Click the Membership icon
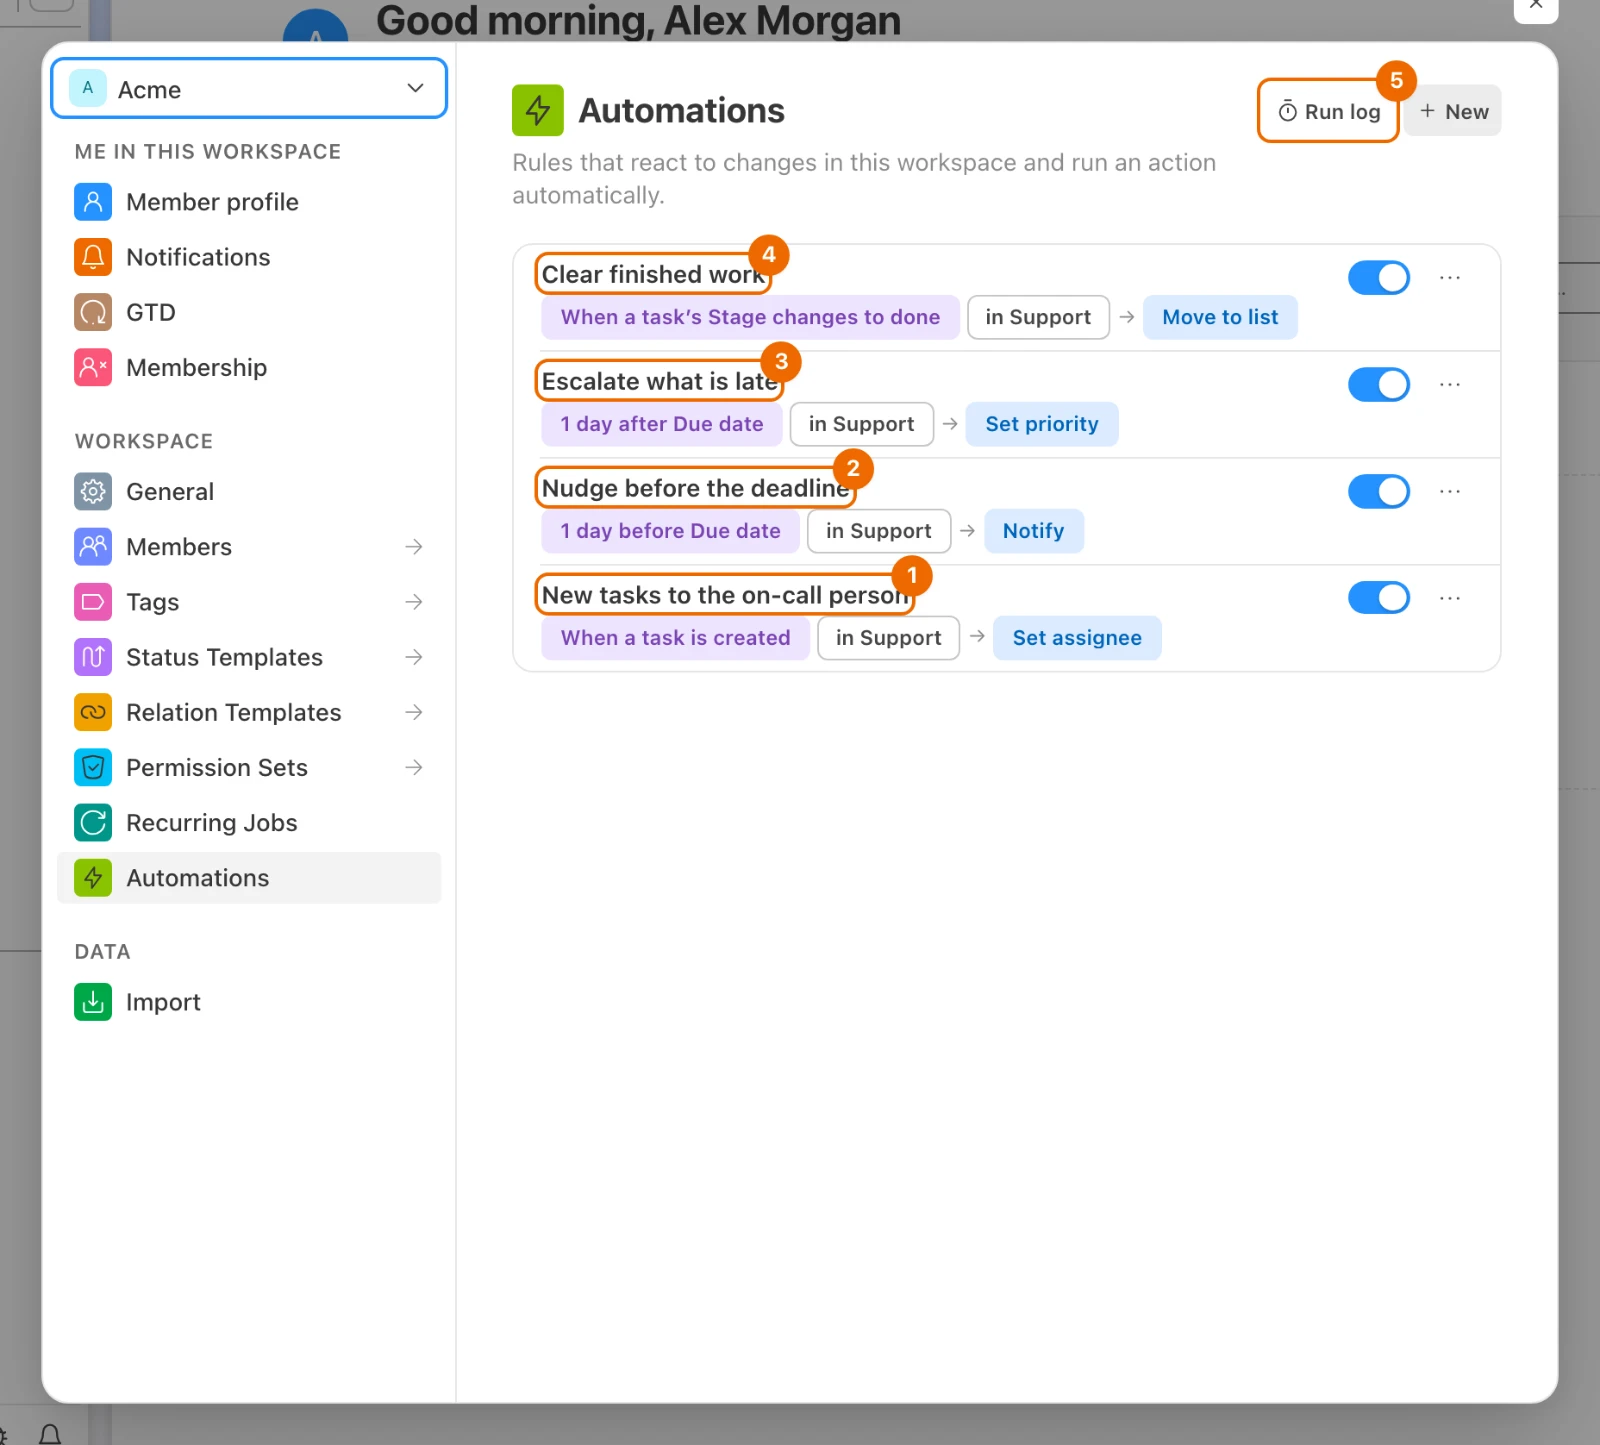Viewport: 1600px width, 1445px height. (x=93, y=367)
